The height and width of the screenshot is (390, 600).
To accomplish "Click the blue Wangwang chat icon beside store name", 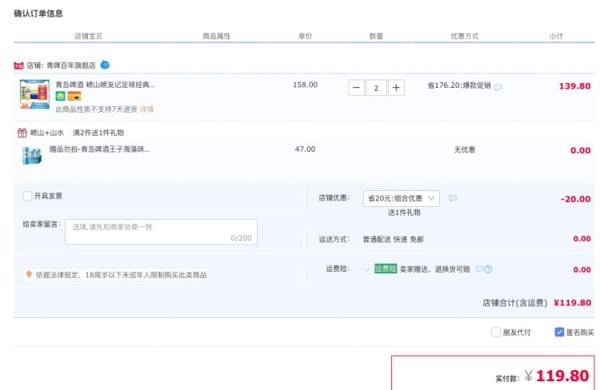I will pyautogui.click(x=105, y=65).
